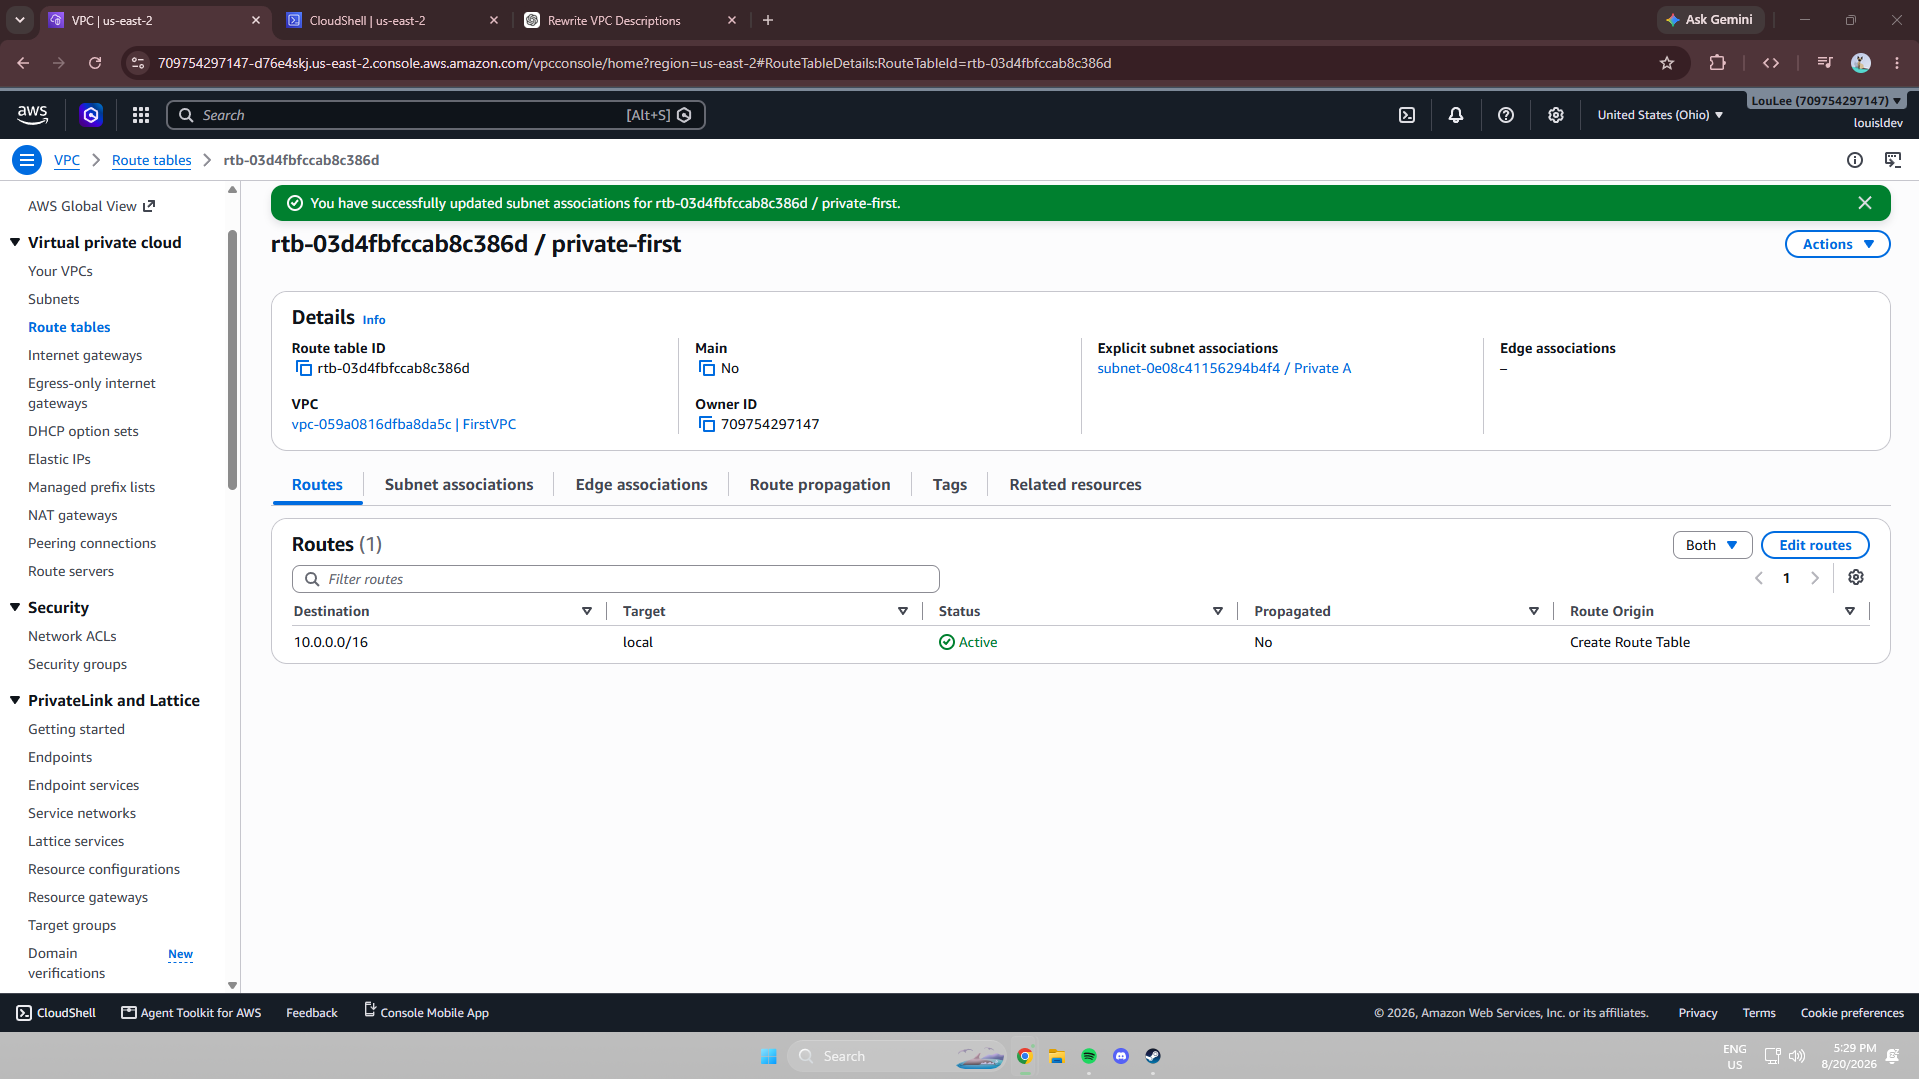The width and height of the screenshot is (1919, 1079).
Task: Open Chrome menu three dots
Action: (x=1897, y=63)
